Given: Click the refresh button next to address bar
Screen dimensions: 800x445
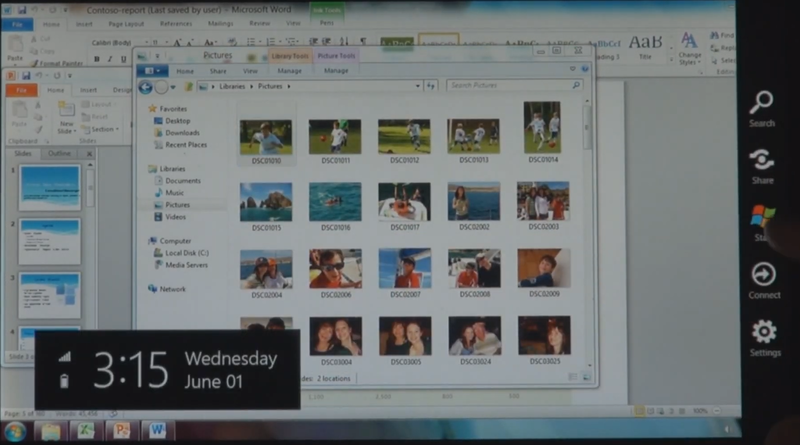Looking at the screenshot, I should click(431, 86).
